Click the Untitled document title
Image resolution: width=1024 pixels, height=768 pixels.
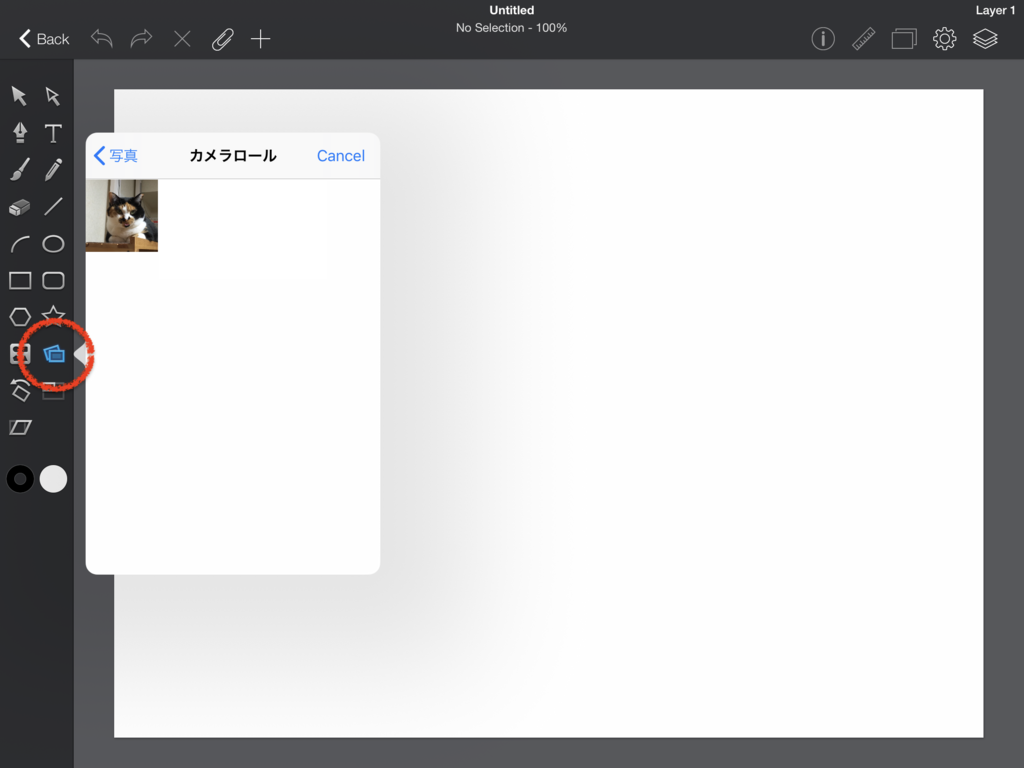512,10
